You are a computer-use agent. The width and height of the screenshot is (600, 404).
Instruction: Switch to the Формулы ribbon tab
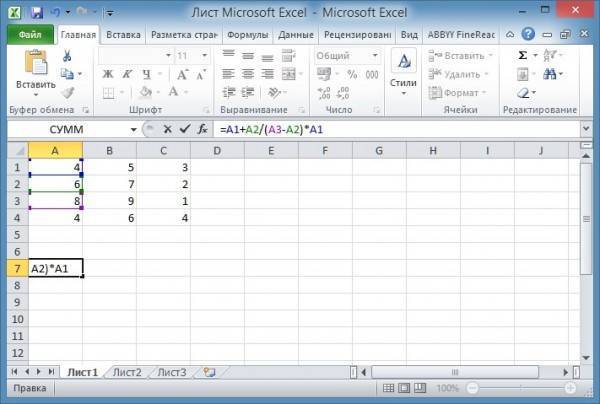tap(247, 34)
